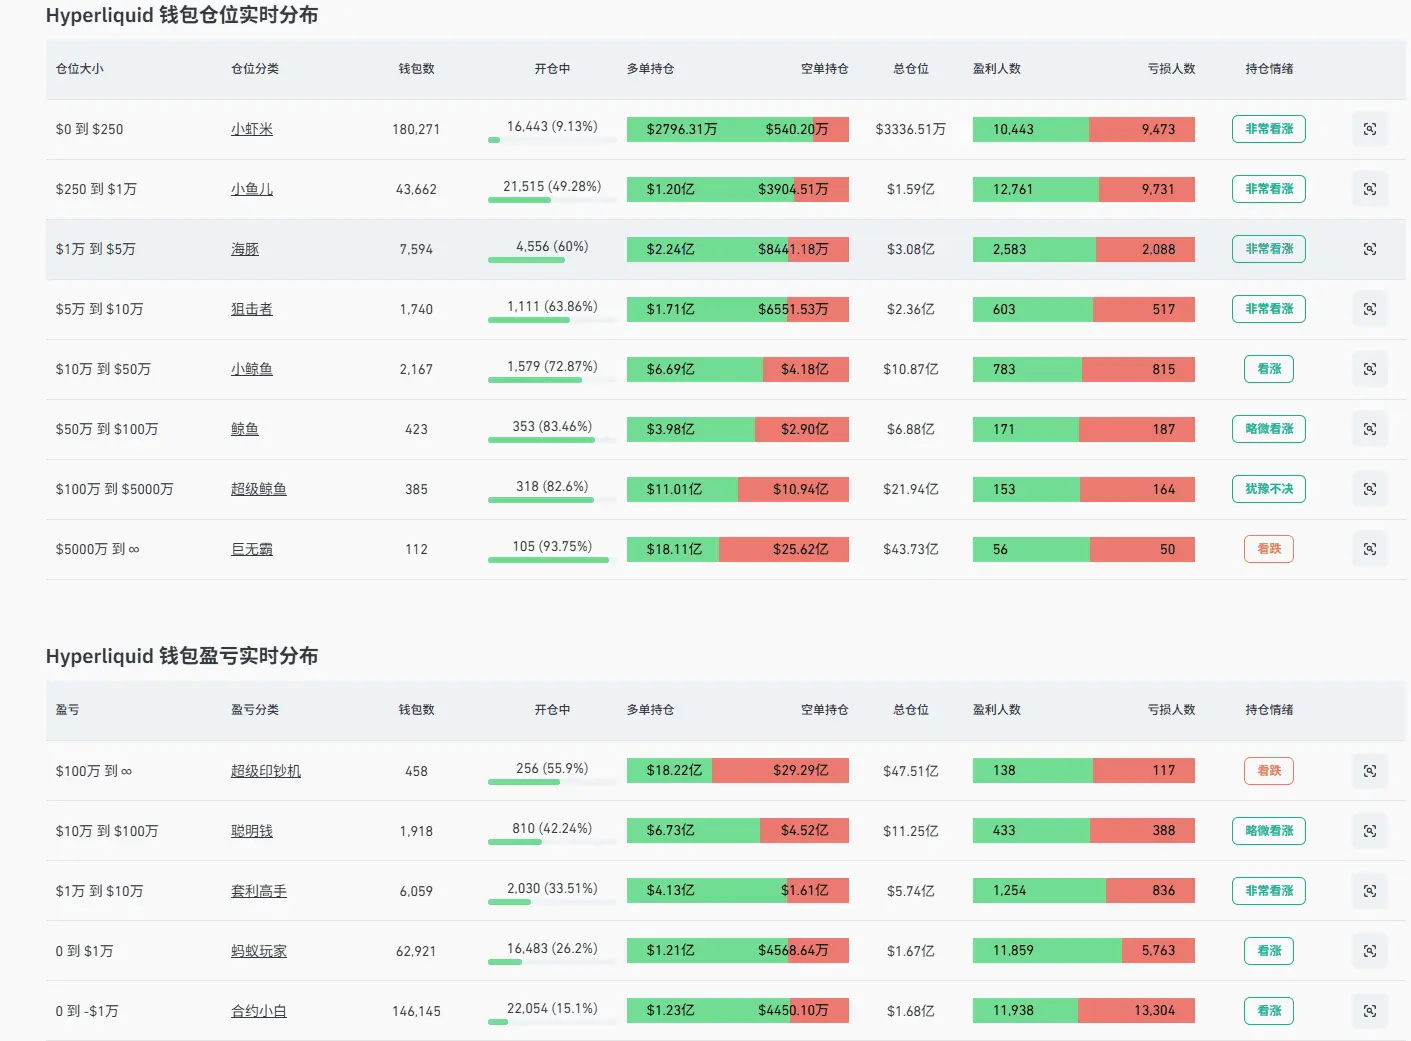
Task: Click the detail icon in the 狙击者 row
Action: click(x=1370, y=309)
